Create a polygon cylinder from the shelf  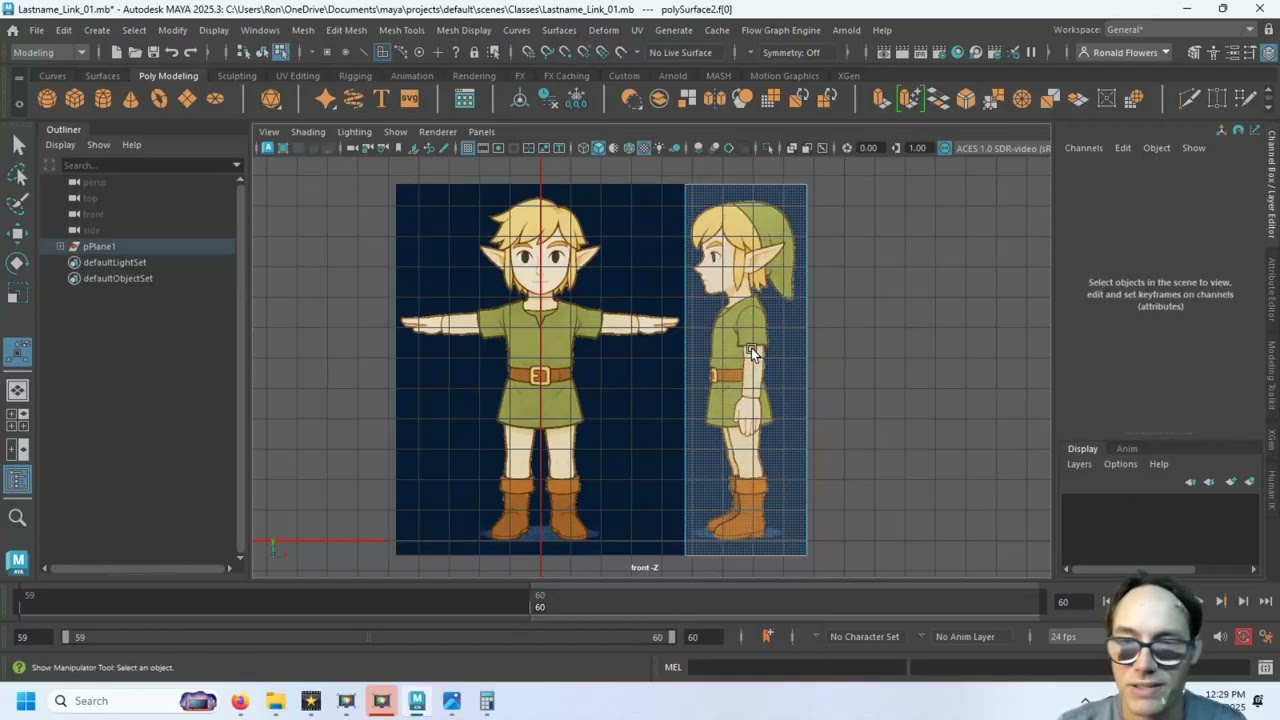[x=103, y=98]
